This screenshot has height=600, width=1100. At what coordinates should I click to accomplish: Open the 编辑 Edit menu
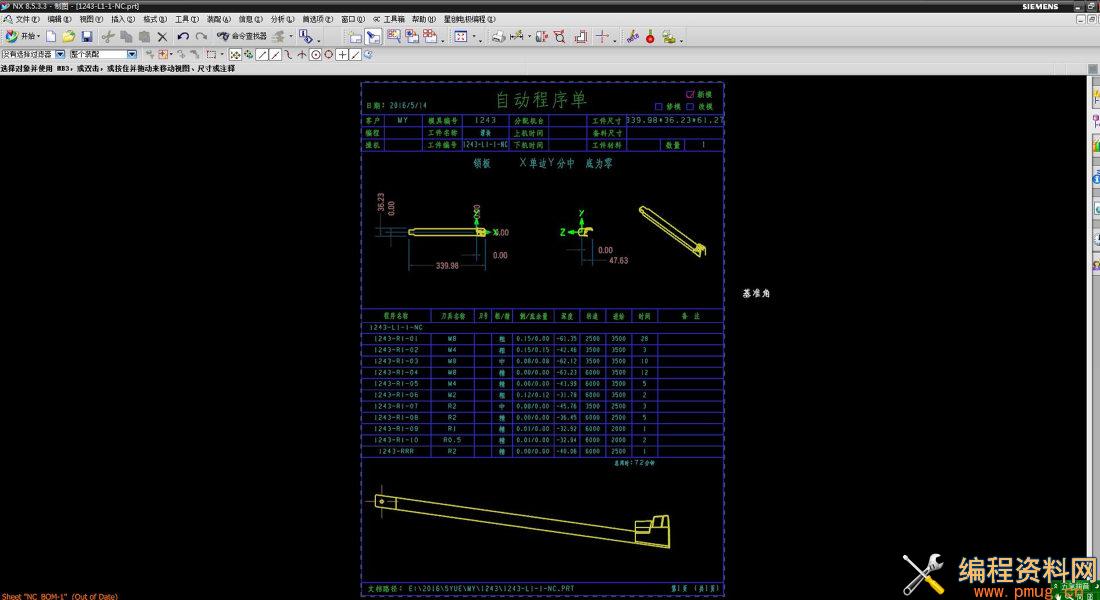[x=59, y=19]
